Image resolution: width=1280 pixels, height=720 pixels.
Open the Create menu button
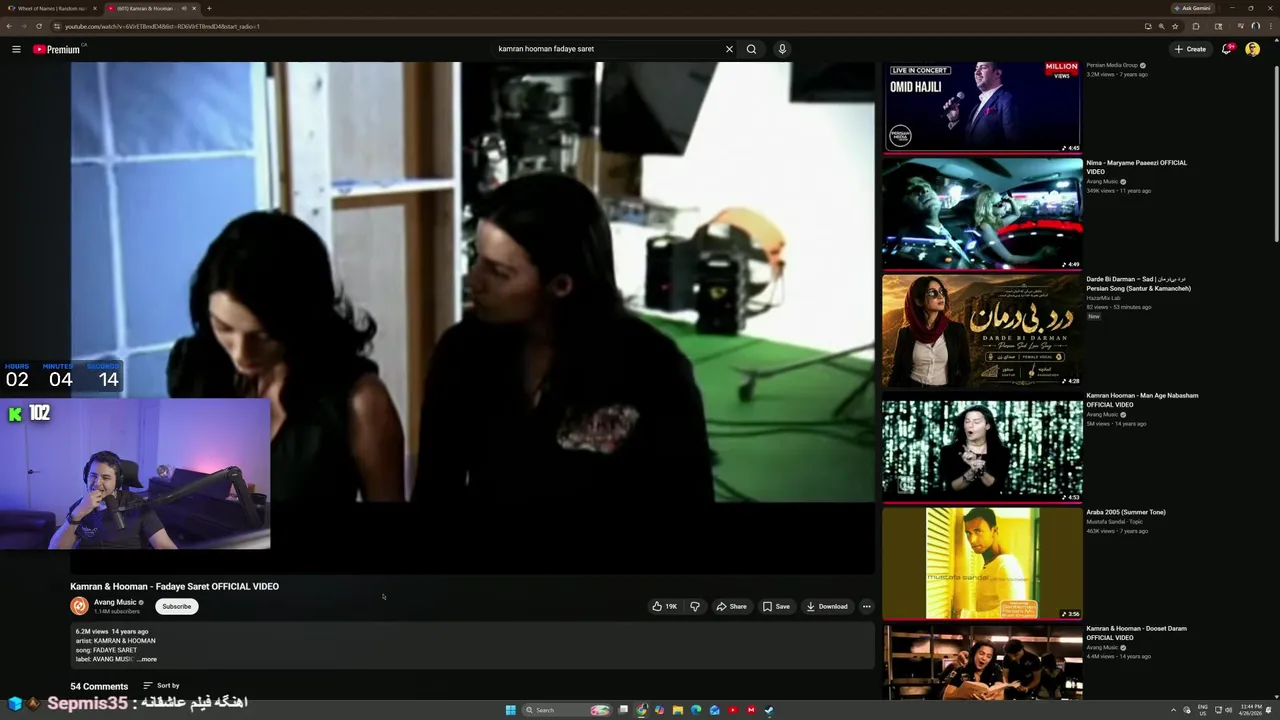pos(1190,49)
